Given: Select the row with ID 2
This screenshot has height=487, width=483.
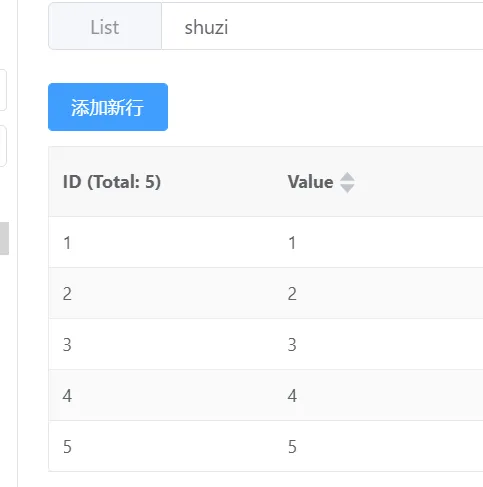Looking at the screenshot, I should click(x=266, y=293).
